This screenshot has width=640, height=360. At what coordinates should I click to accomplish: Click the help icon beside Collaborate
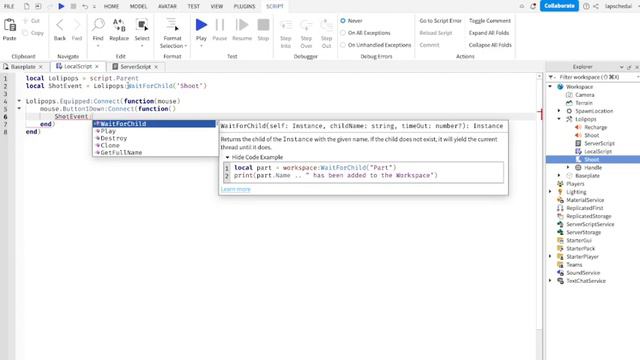586,6
